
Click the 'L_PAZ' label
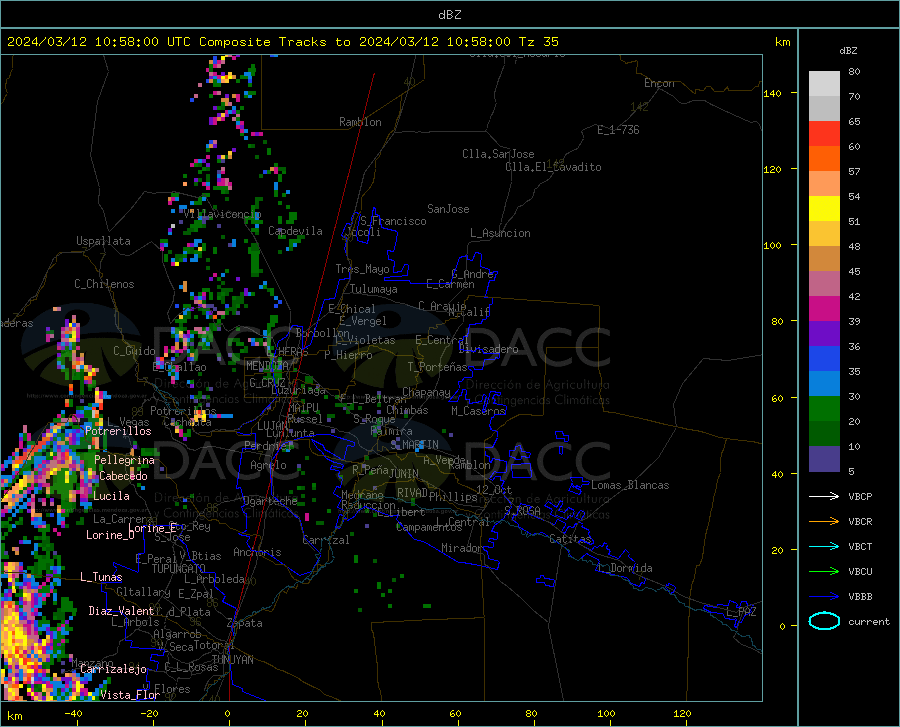coord(741,612)
